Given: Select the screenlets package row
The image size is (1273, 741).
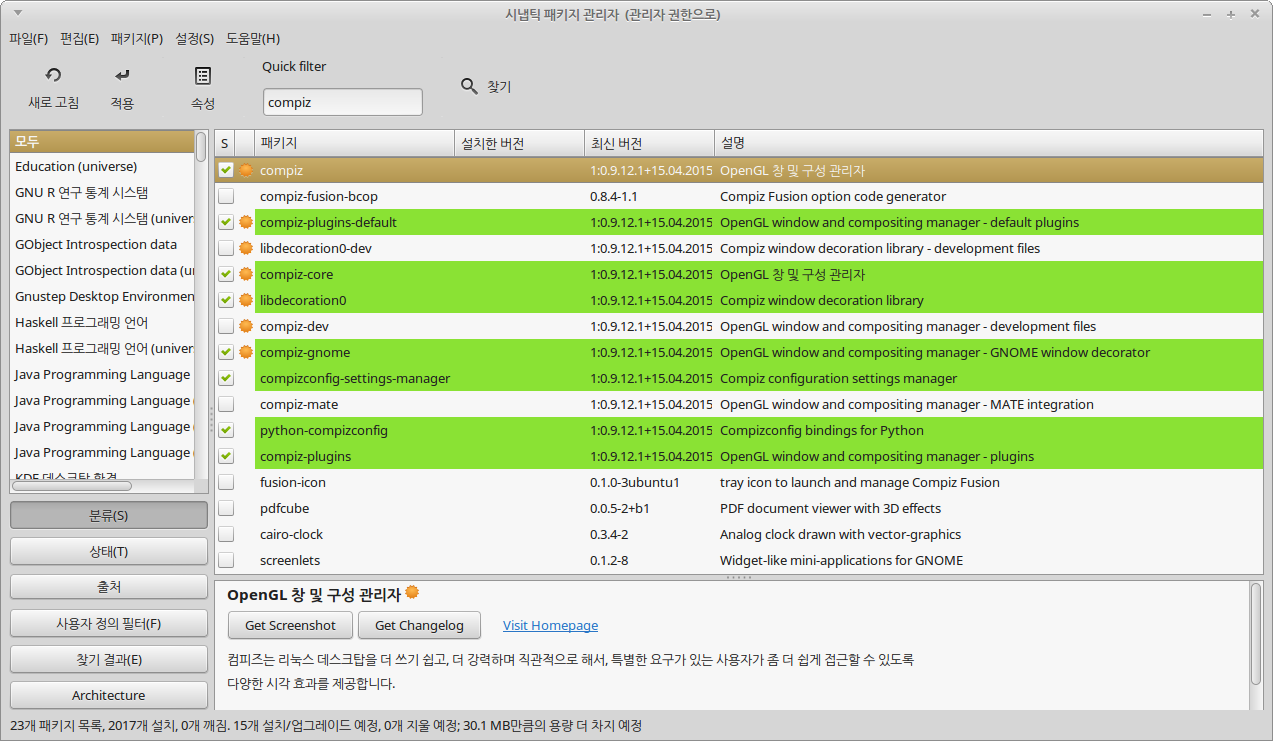Looking at the screenshot, I should point(738,560).
